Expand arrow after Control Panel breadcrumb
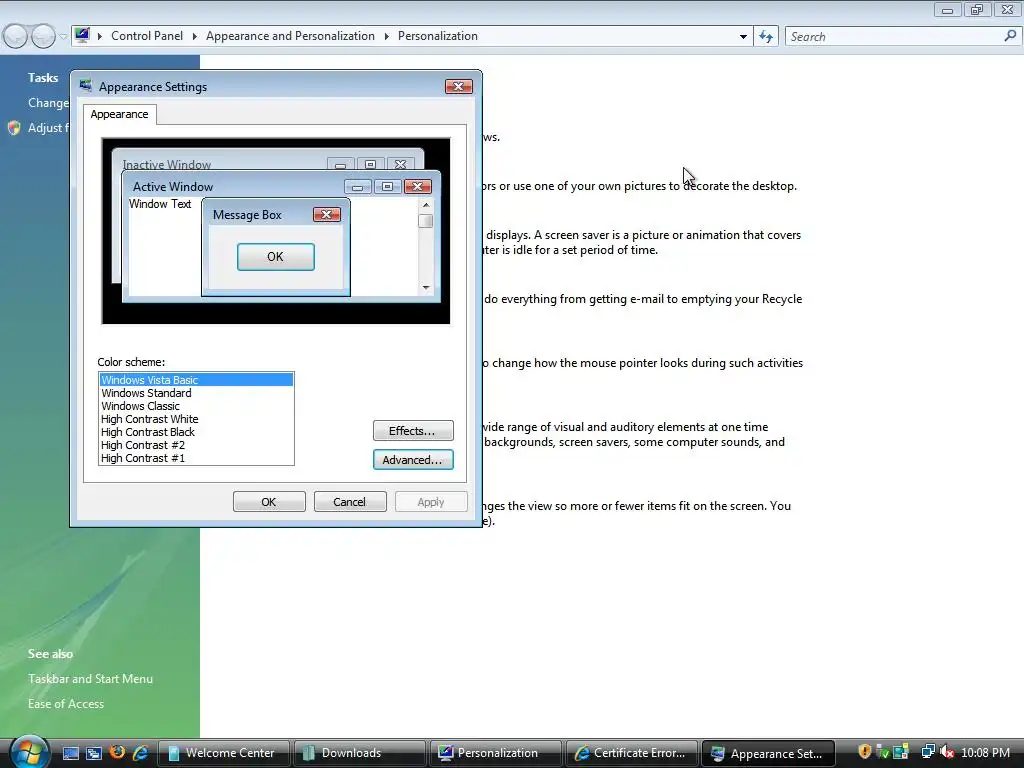Image resolution: width=1024 pixels, height=768 pixels. (195, 37)
